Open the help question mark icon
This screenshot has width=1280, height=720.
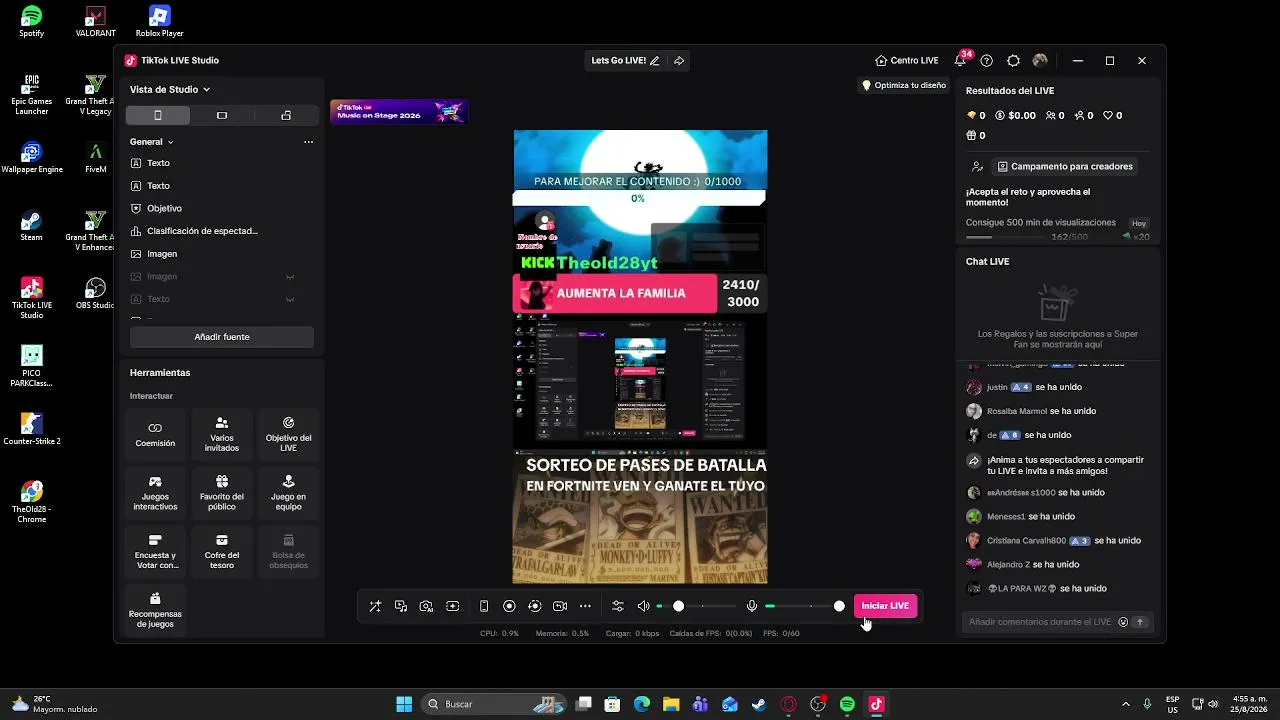[x=987, y=61]
